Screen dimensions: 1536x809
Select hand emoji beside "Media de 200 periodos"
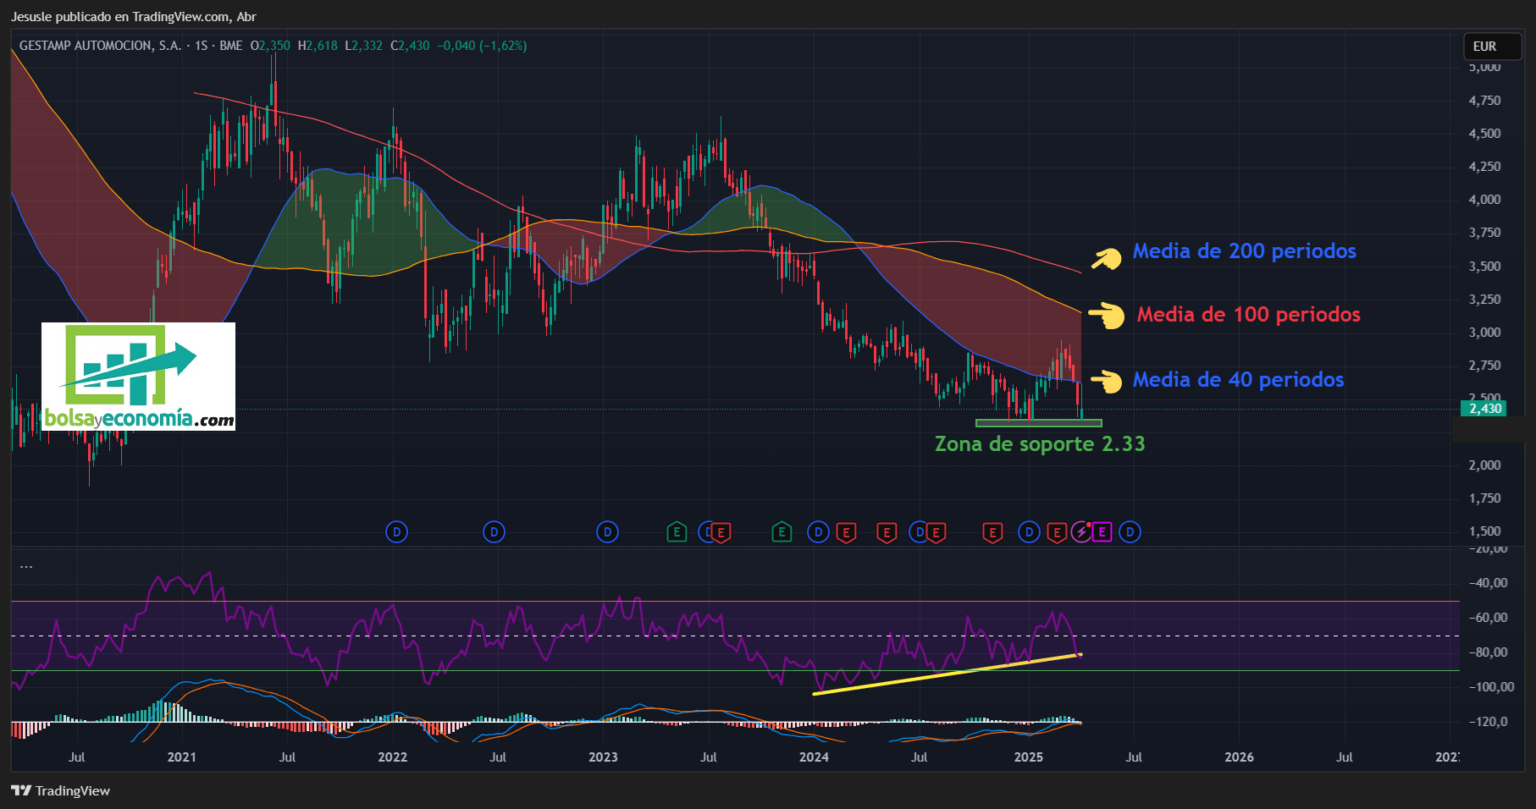point(1105,259)
